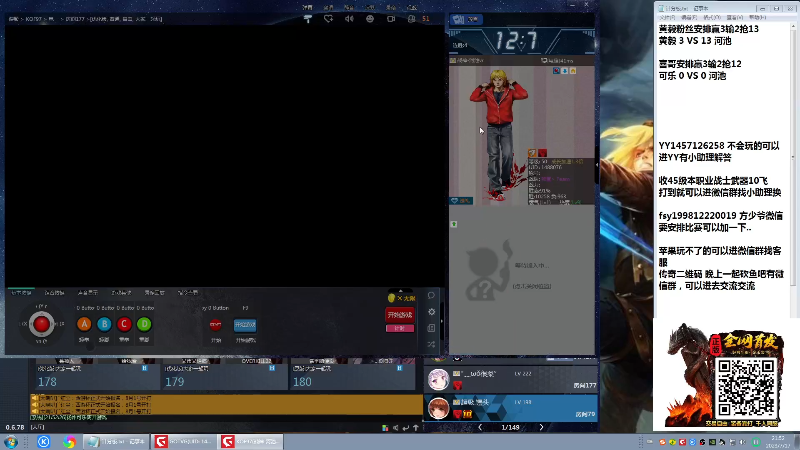Click the clock in the system tray
This screenshot has width=800, height=450.
tap(778, 442)
